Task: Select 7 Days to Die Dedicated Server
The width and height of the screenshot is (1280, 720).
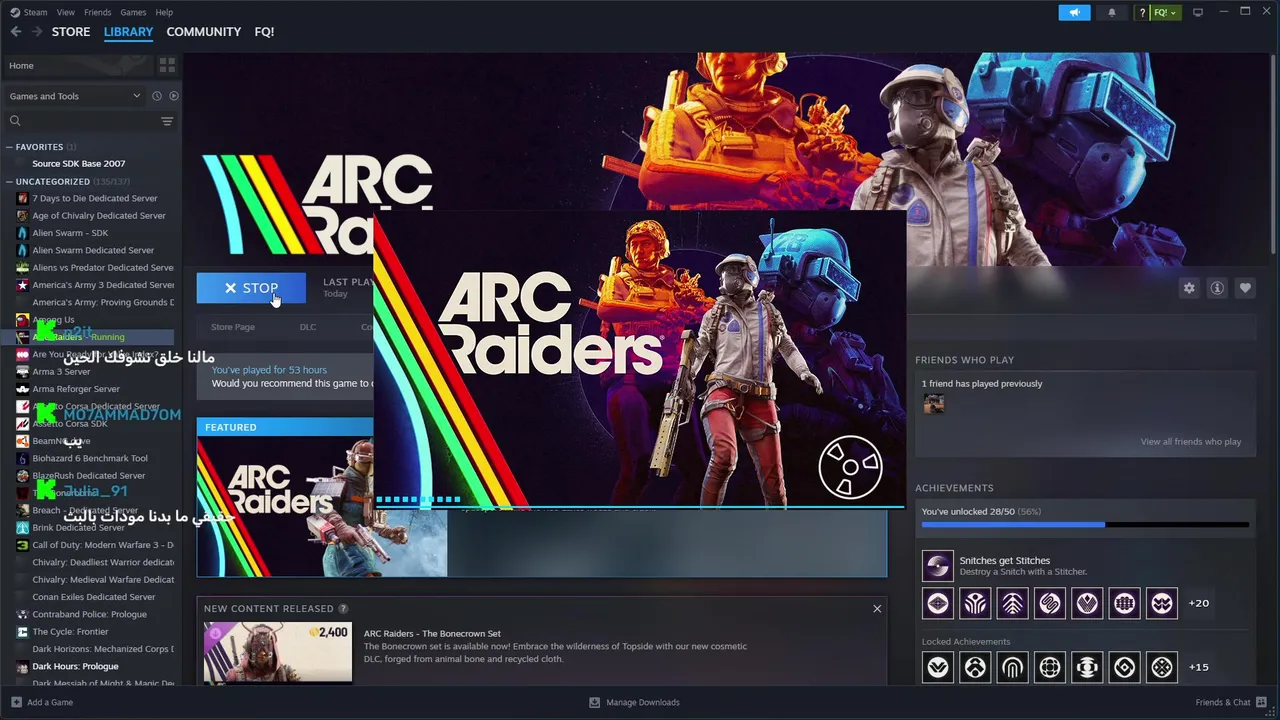Action: pyautogui.click(x=94, y=198)
